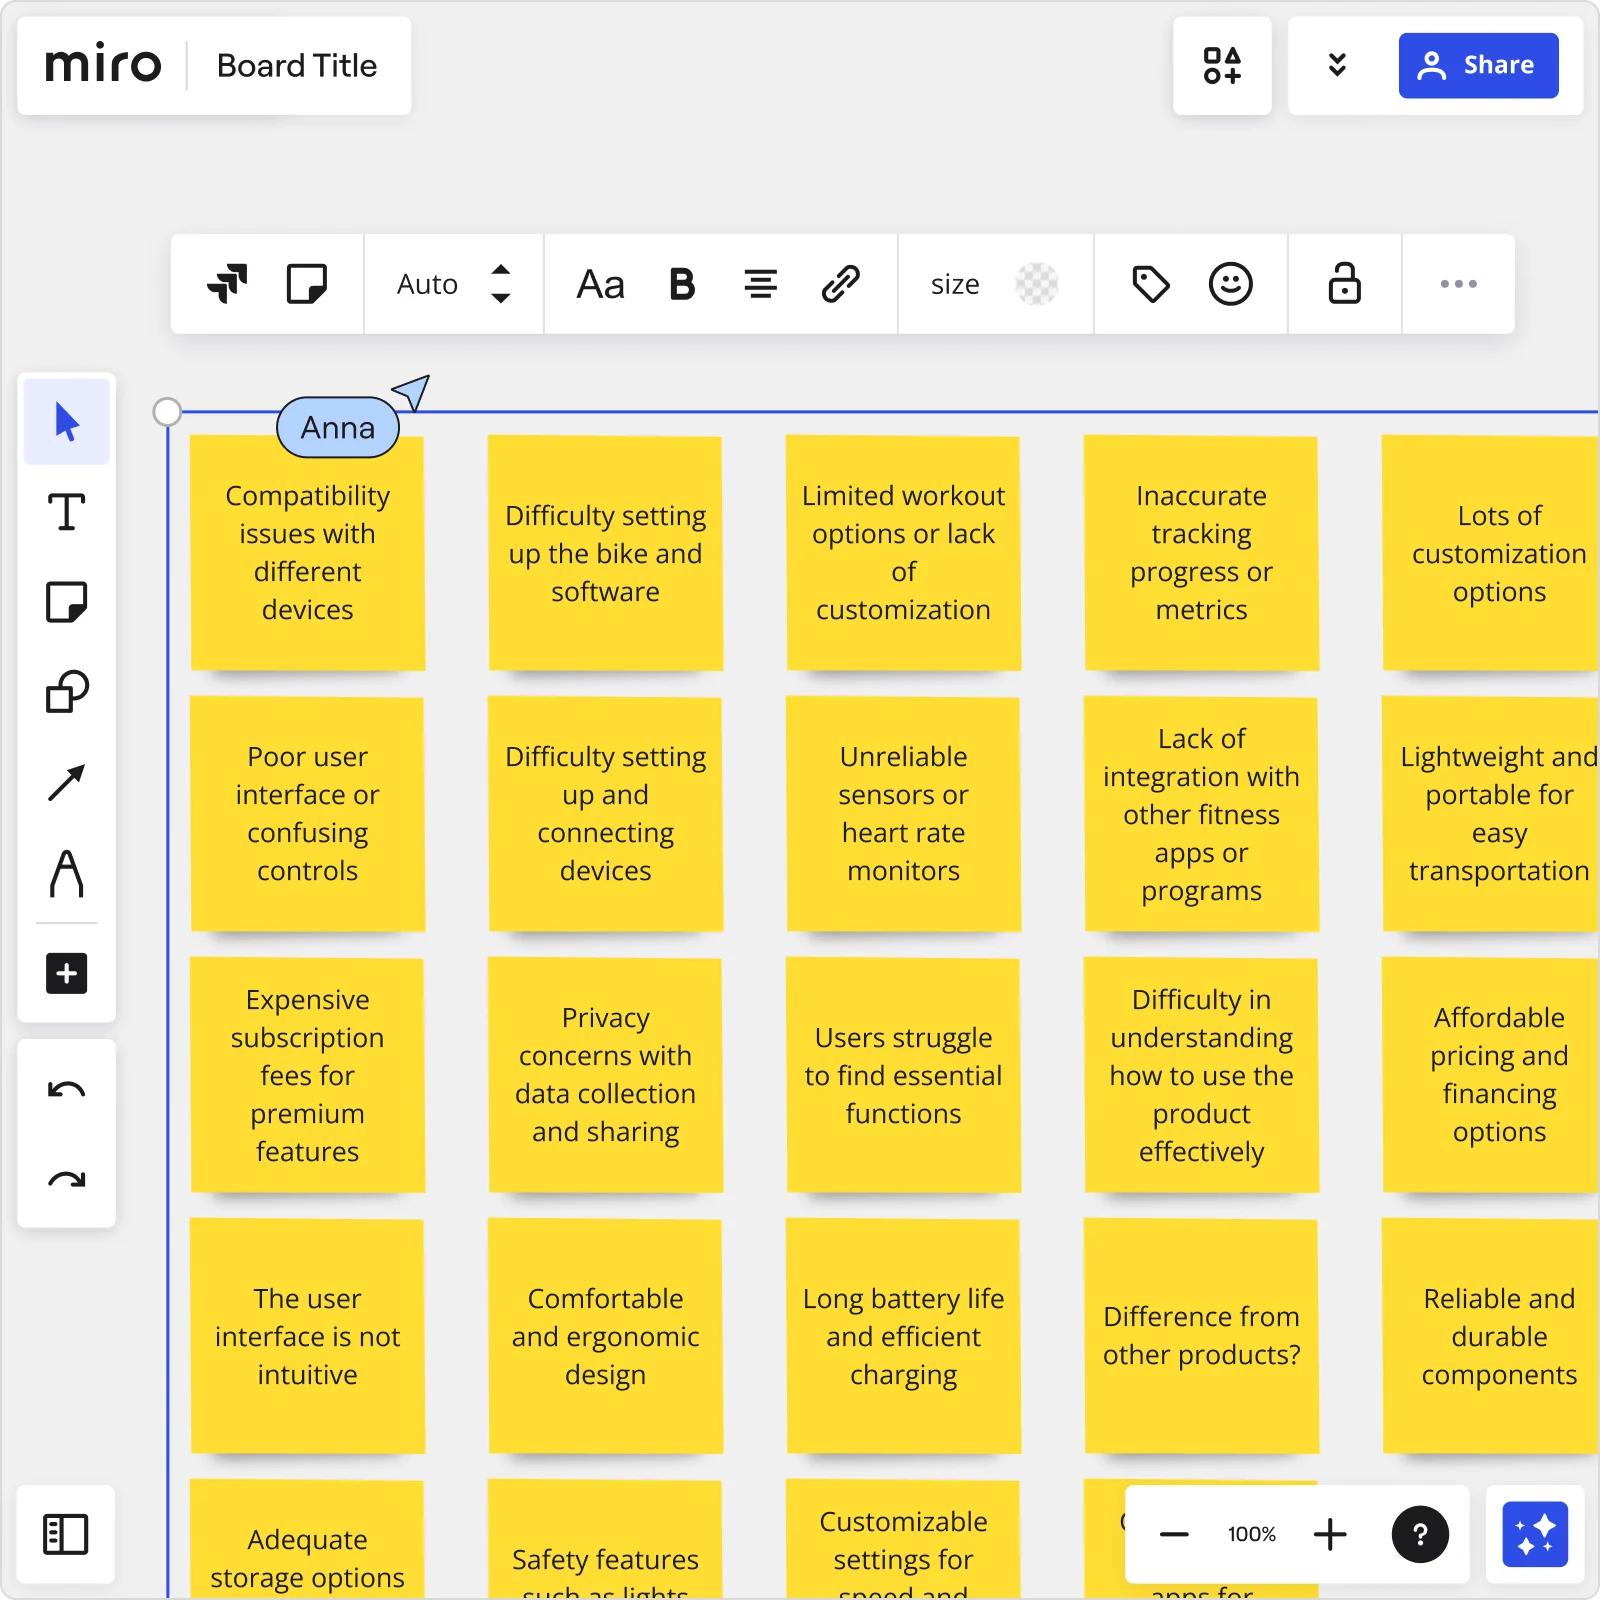Open the text color swatch picker
This screenshot has width=1600, height=1600.
click(1037, 284)
